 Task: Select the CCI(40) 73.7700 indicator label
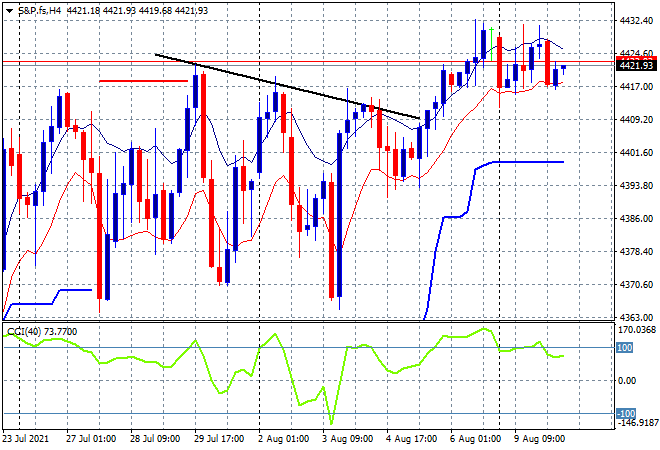coord(42,332)
